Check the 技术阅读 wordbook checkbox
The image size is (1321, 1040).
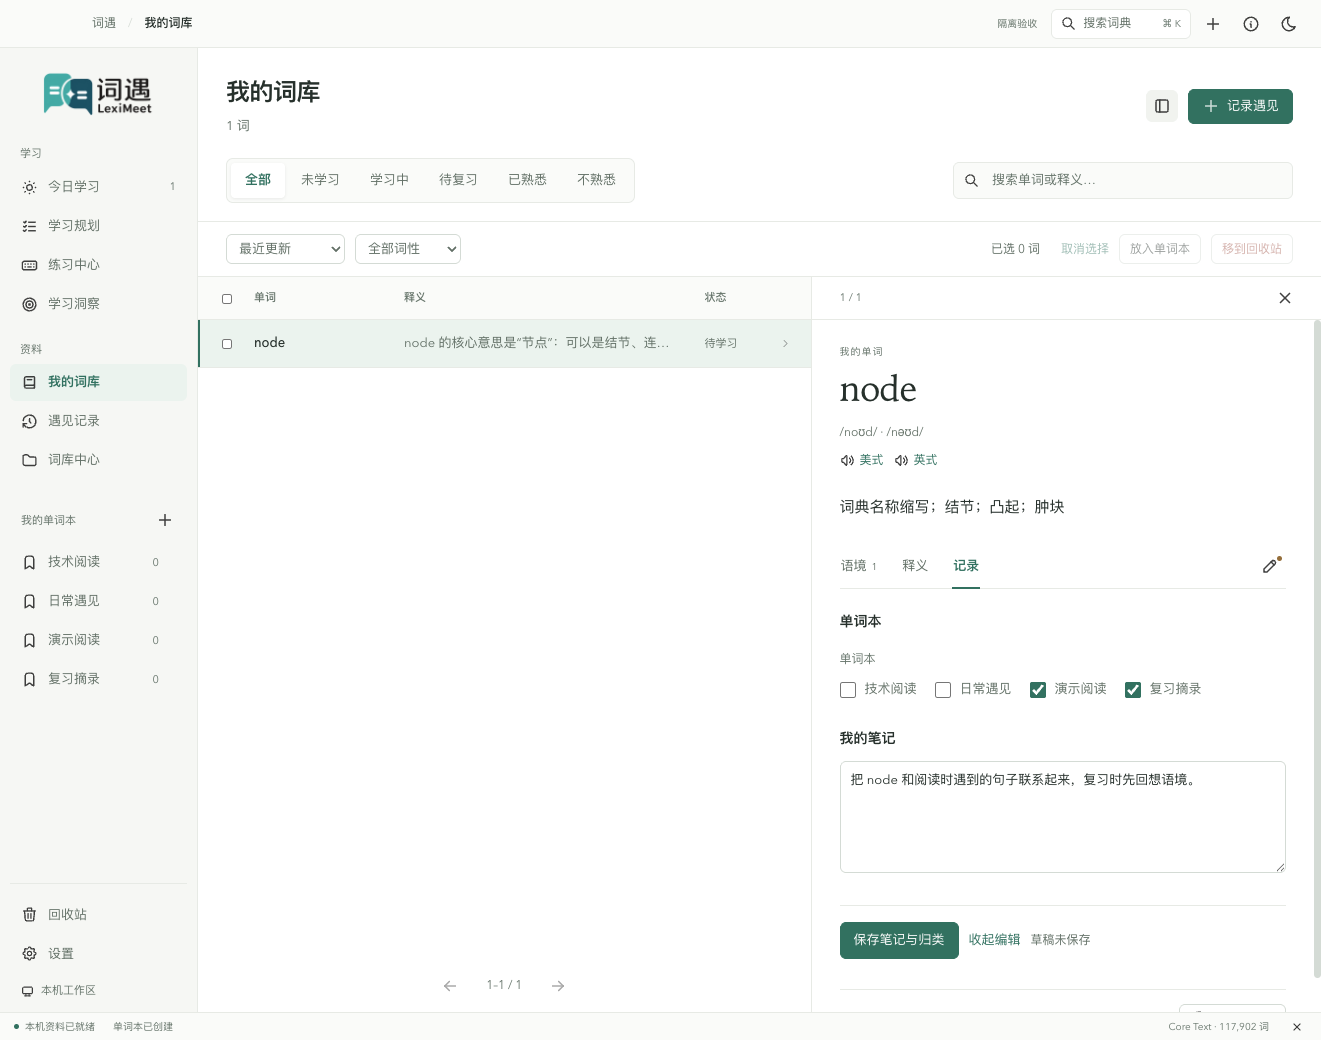coord(848,690)
